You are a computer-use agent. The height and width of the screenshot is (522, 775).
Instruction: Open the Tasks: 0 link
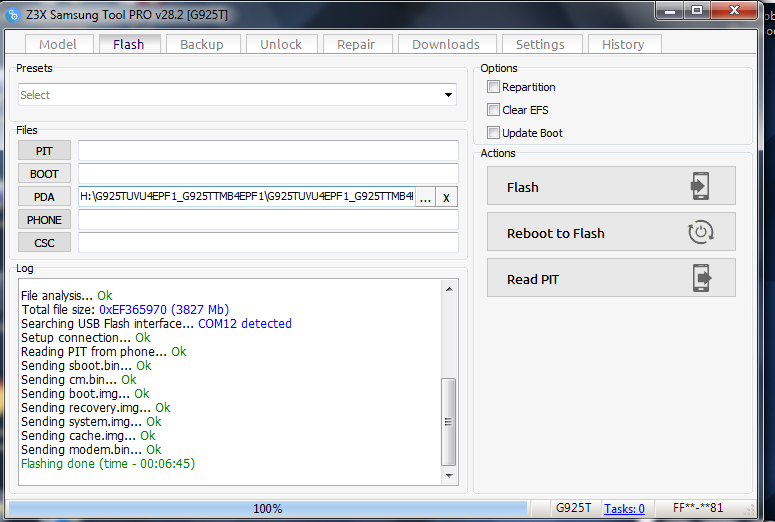click(624, 508)
